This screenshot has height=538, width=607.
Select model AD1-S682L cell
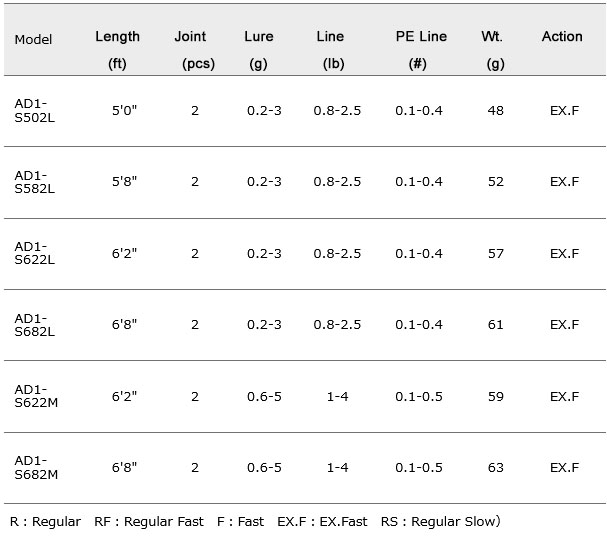34,325
